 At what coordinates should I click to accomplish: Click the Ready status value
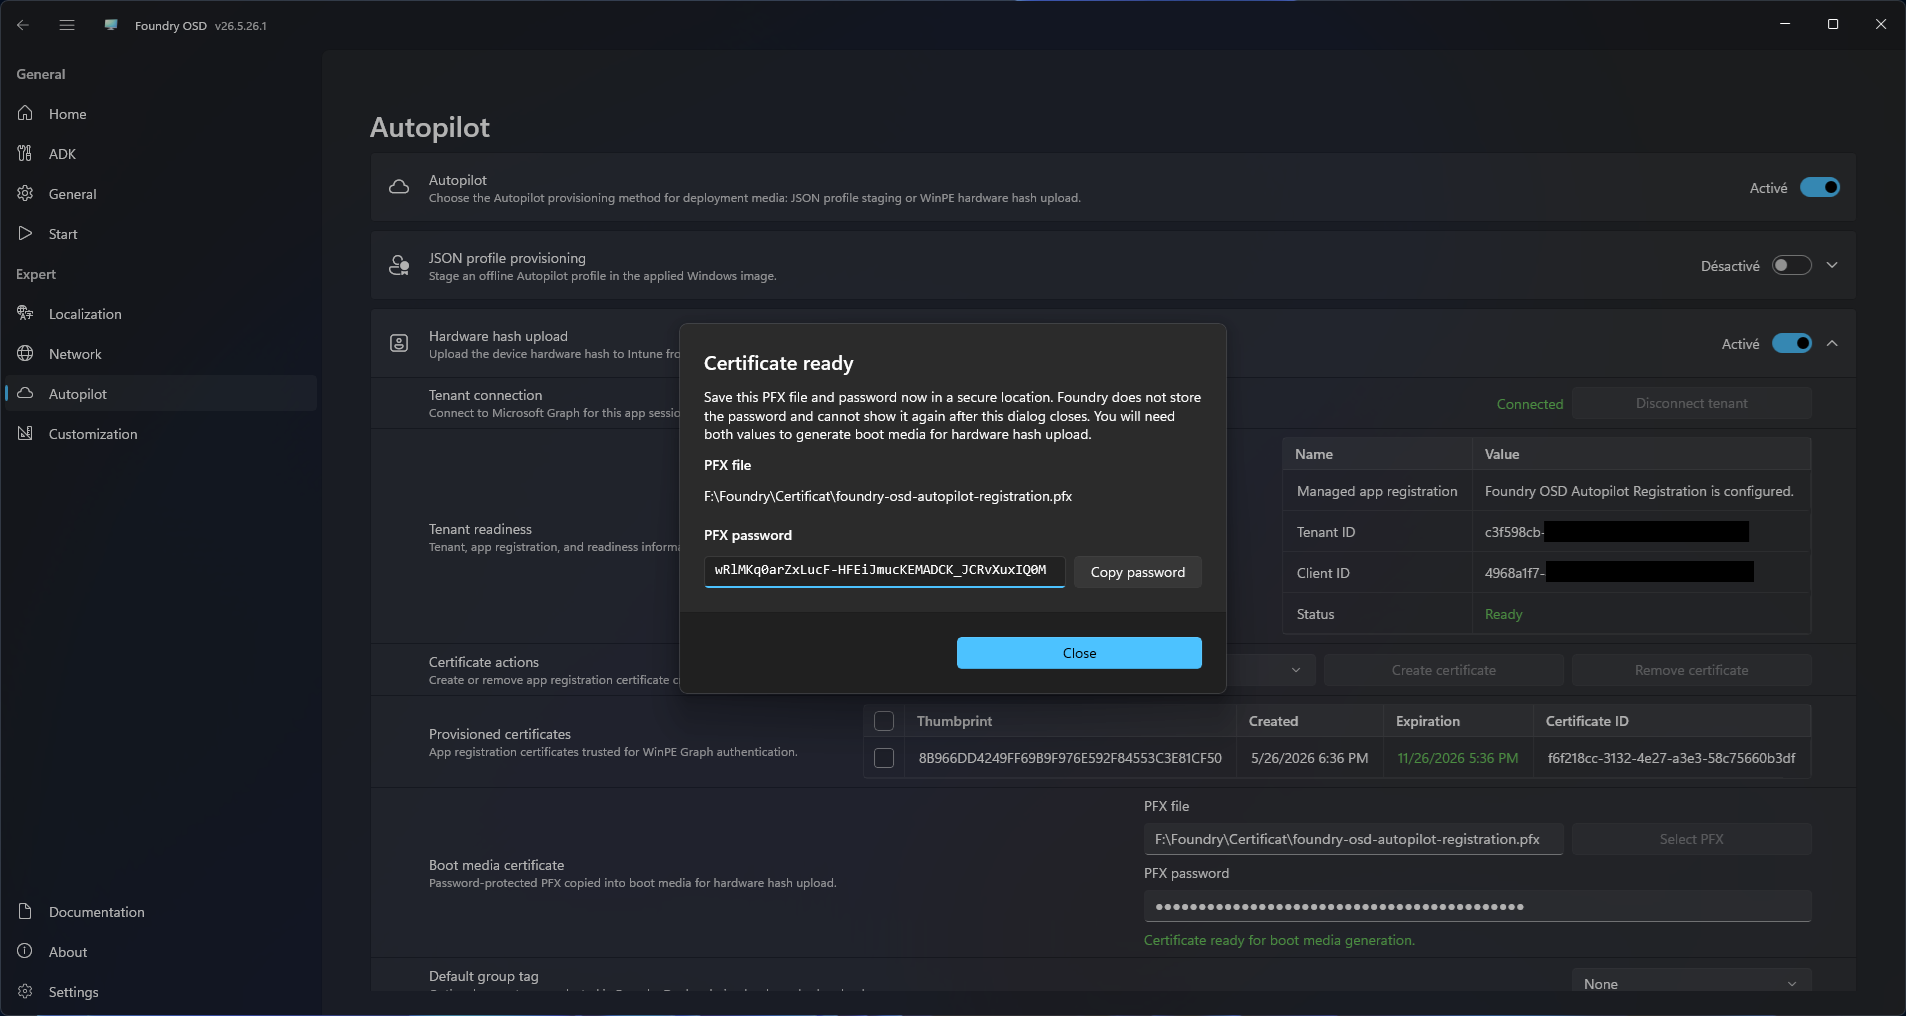click(x=1503, y=614)
